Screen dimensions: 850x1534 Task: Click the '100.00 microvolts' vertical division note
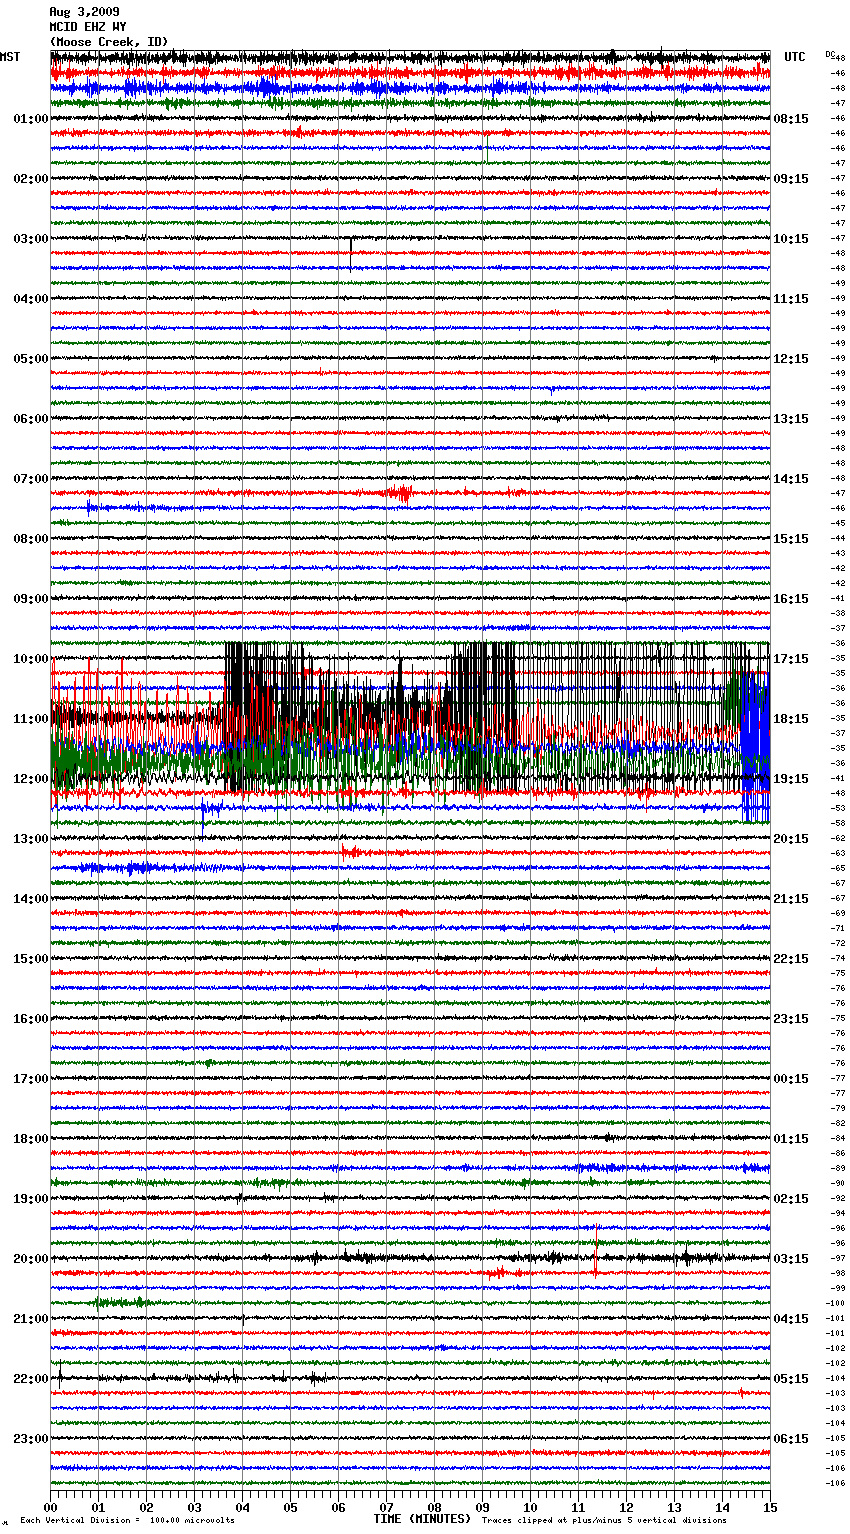[194, 1520]
